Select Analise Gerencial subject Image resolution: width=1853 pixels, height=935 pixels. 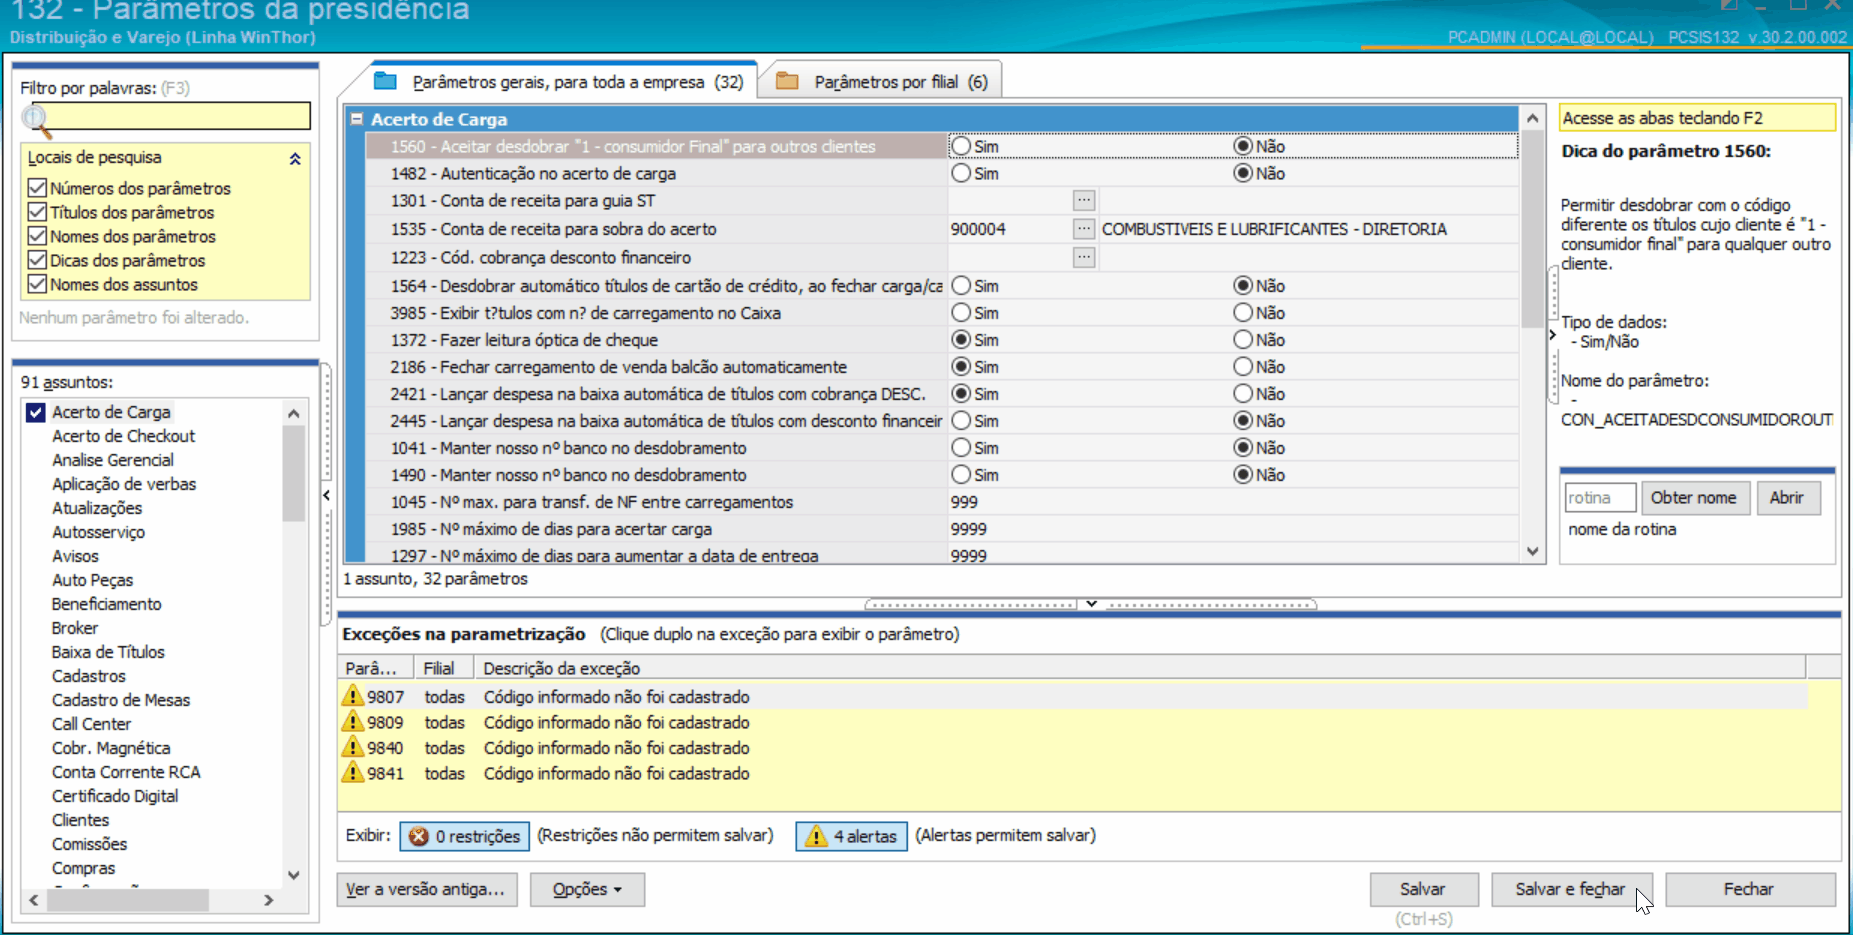pyautogui.click(x=113, y=460)
